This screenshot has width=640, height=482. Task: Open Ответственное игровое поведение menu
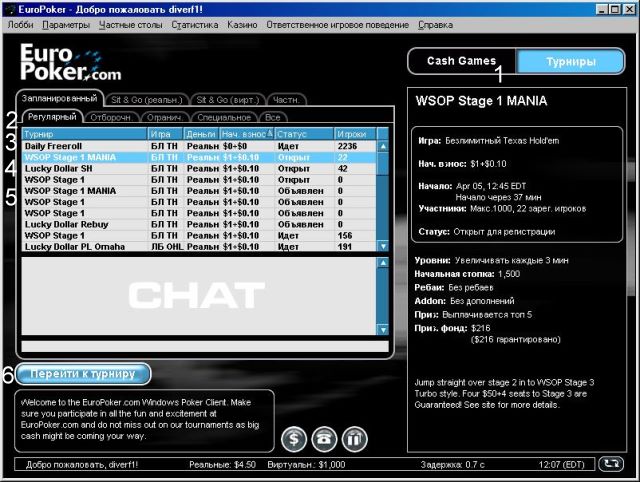point(338,25)
